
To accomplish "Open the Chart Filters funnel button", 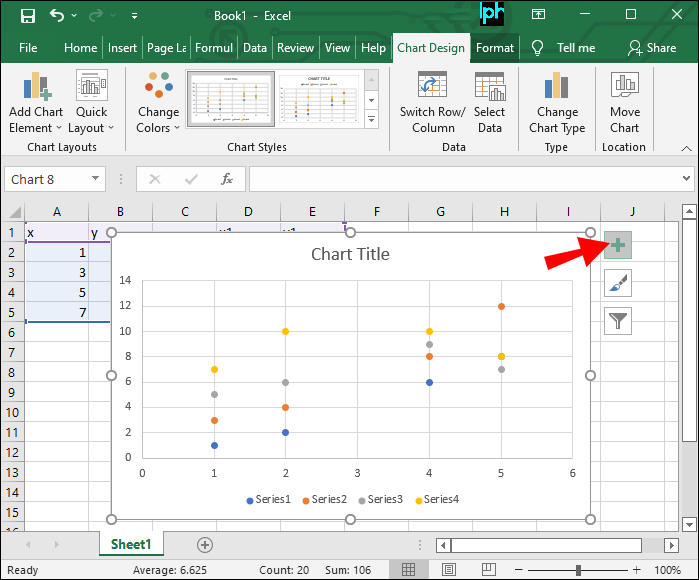I will (618, 321).
